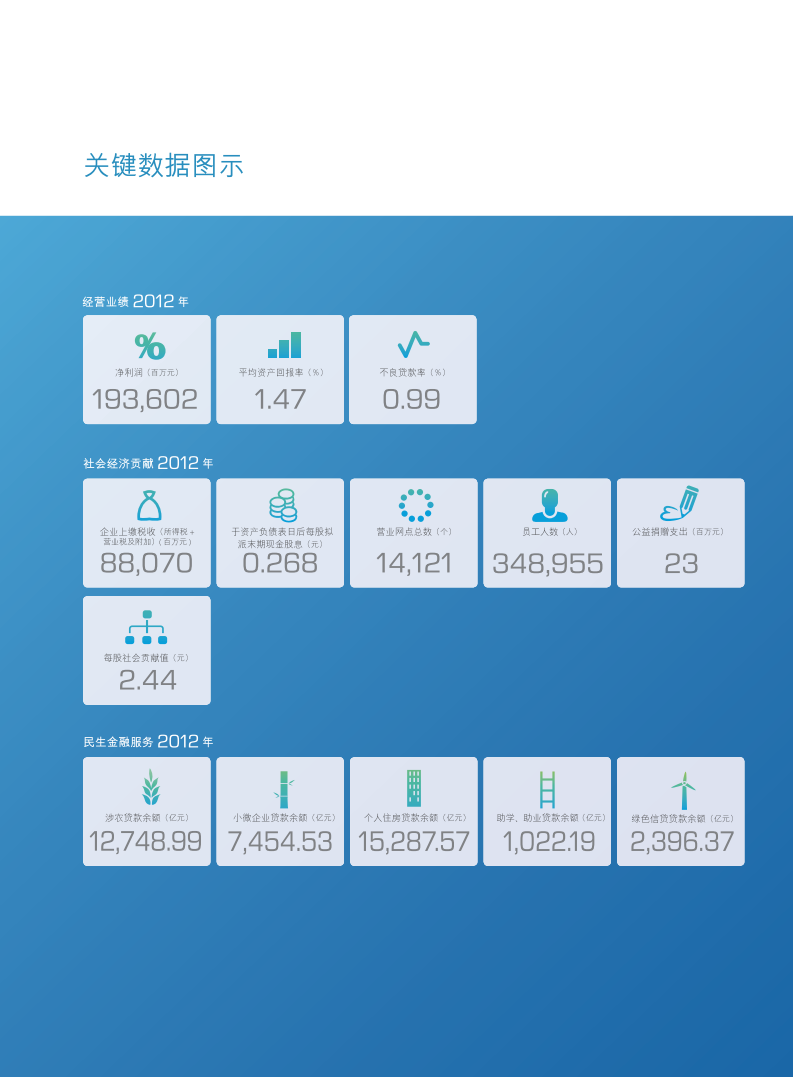
Task: Select the value 15,287.57
Action: (x=413, y=842)
